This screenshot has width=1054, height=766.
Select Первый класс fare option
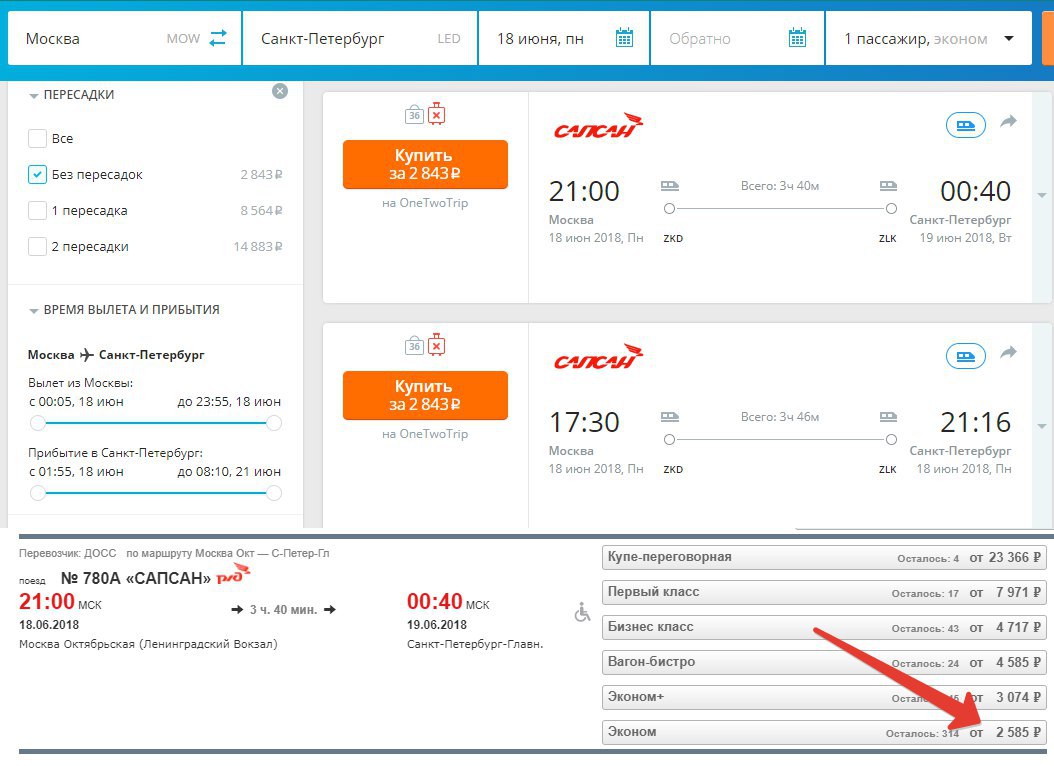tap(824, 592)
